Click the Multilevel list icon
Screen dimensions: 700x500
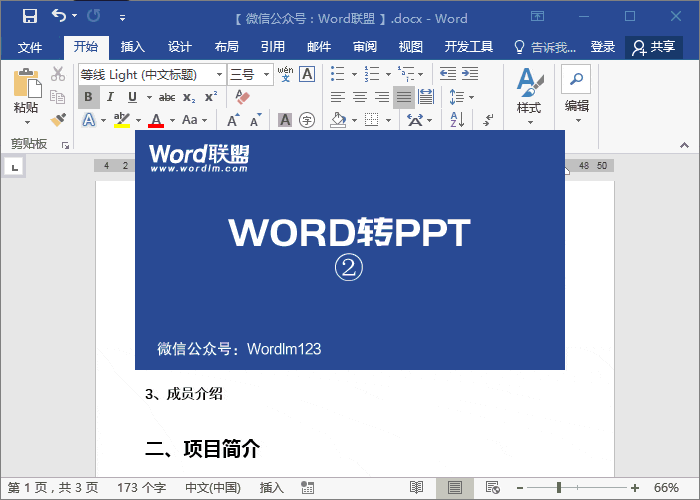point(406,74)
